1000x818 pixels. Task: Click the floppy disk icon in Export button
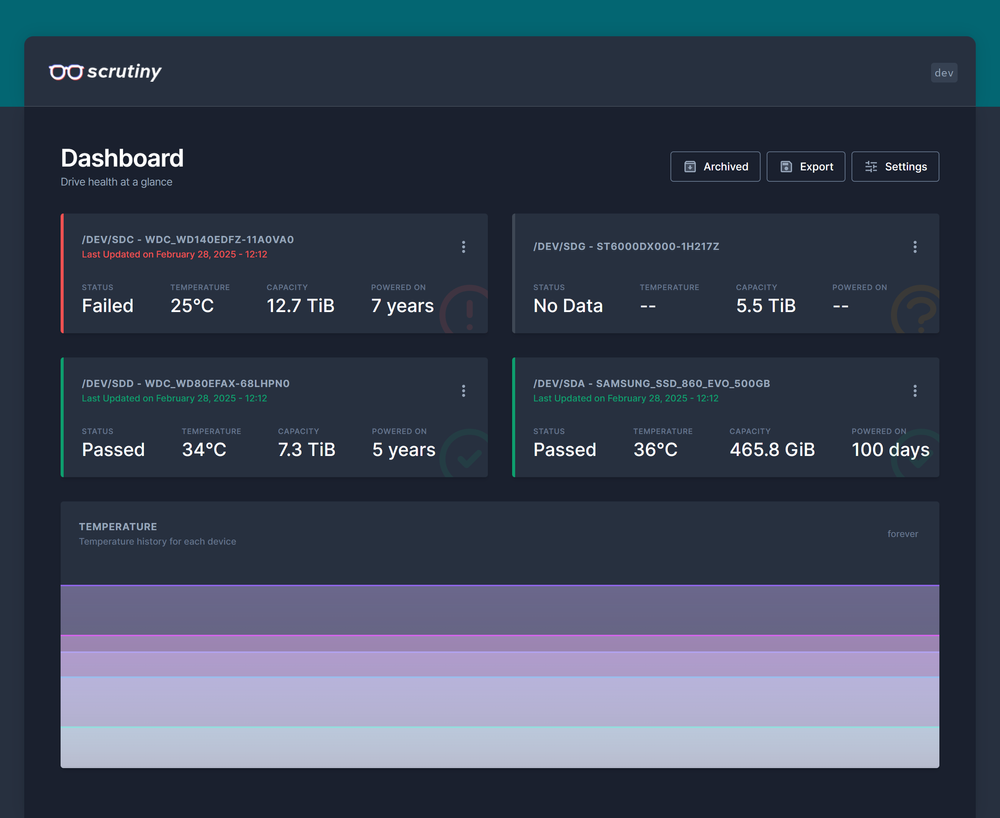point(786,167)
